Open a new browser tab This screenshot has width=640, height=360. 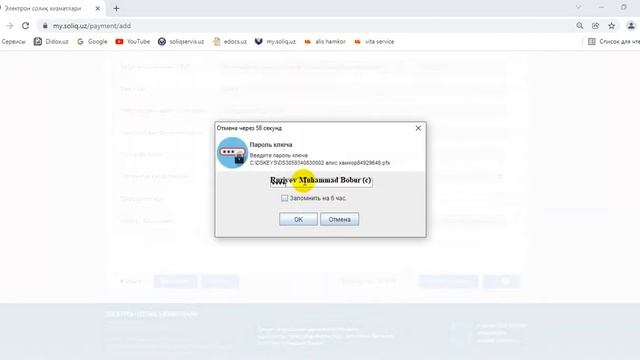tap(116, 8)
